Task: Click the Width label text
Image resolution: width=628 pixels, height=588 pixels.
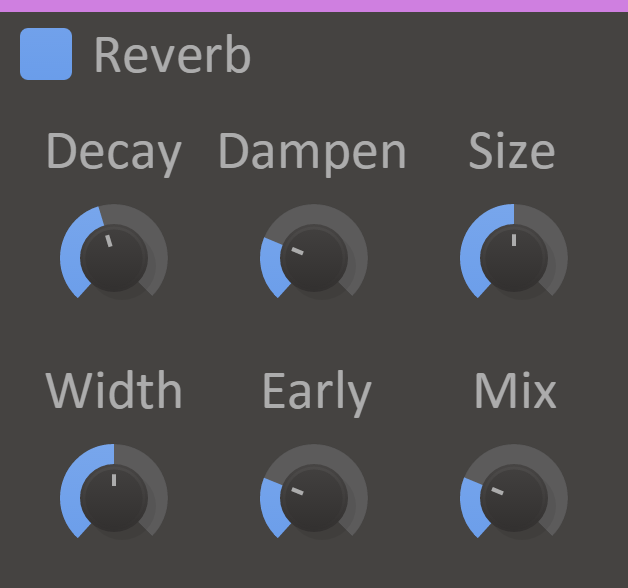Action: [x=114, y=391]
